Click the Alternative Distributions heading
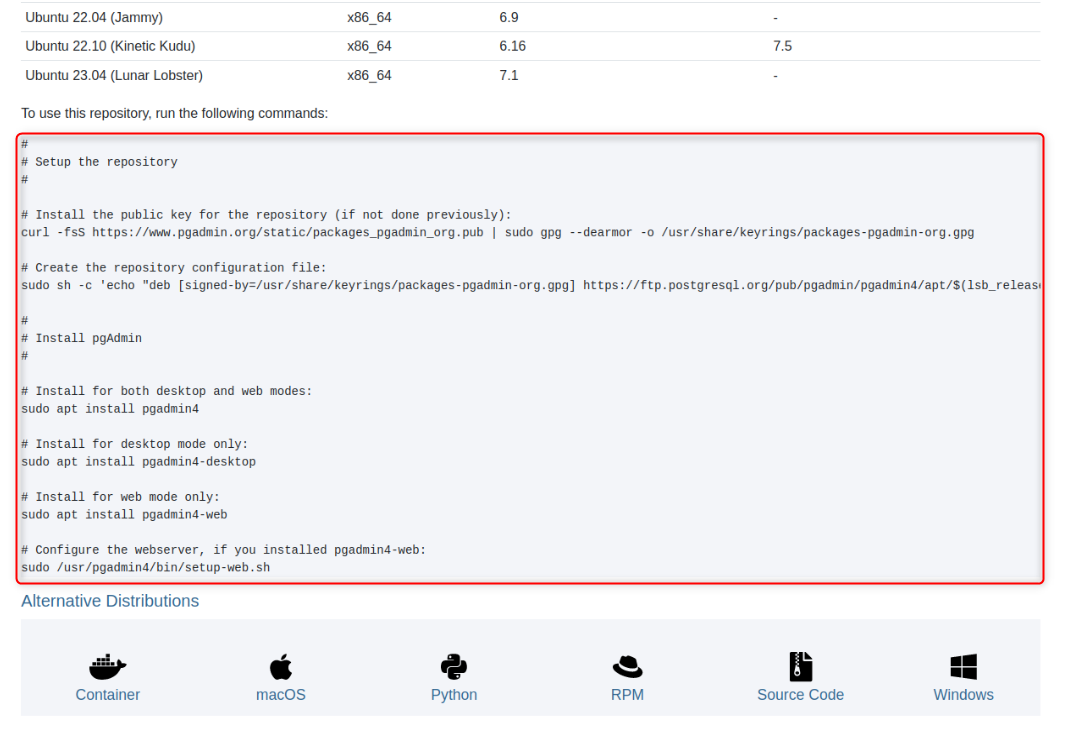Viewport: 1066px width, 730px height. point(110,601)
